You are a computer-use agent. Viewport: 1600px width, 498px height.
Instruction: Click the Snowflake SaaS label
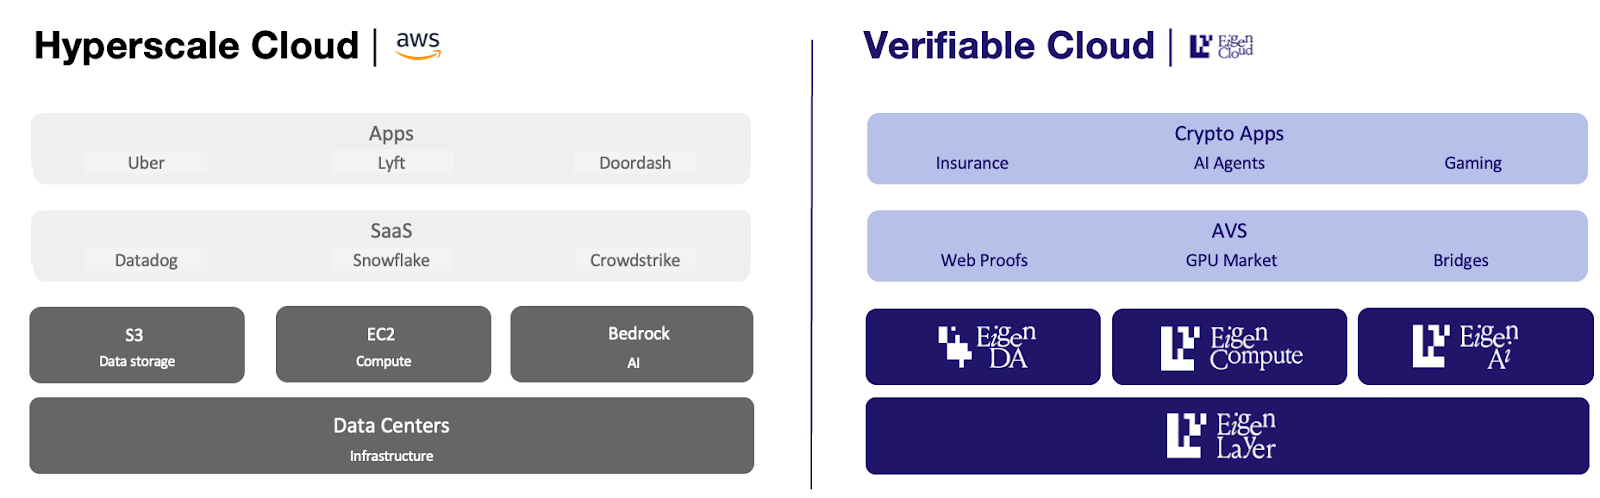(x=391, y=260)
